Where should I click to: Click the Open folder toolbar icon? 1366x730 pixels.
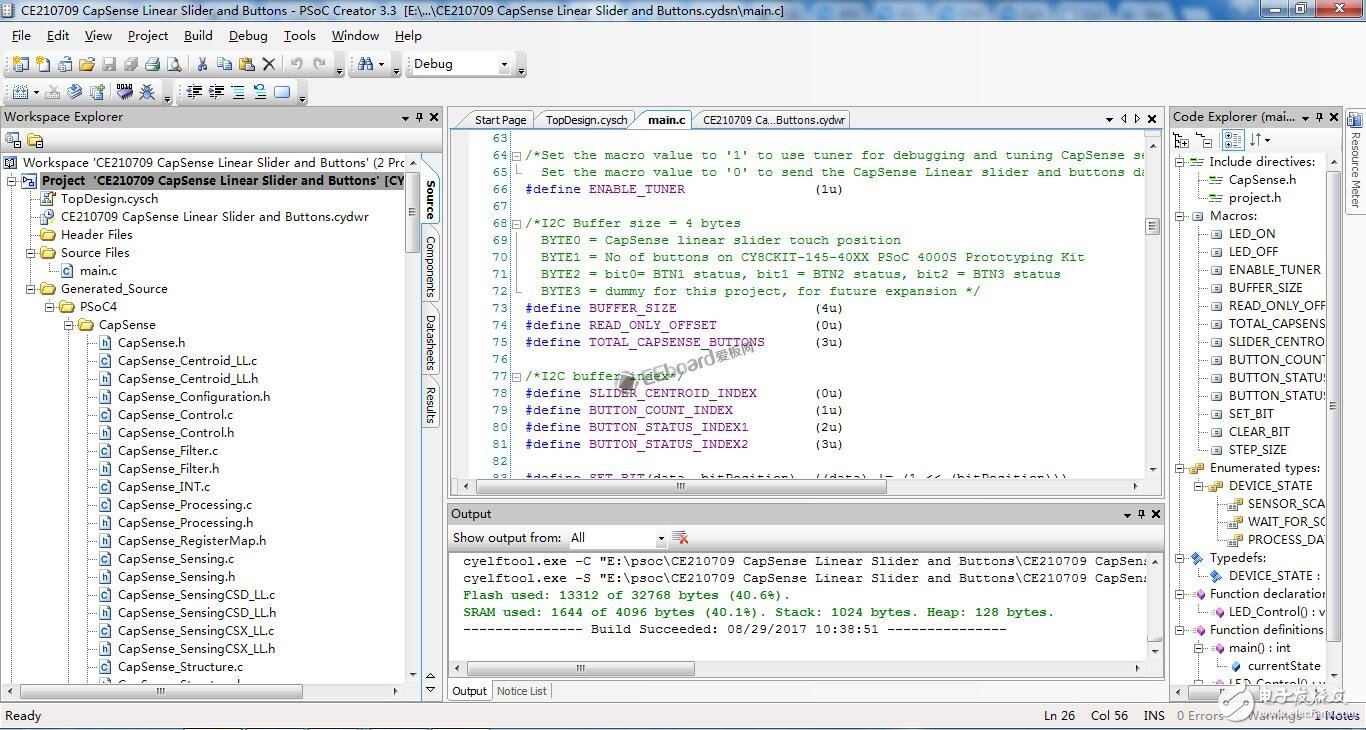(x=87, y=64)
